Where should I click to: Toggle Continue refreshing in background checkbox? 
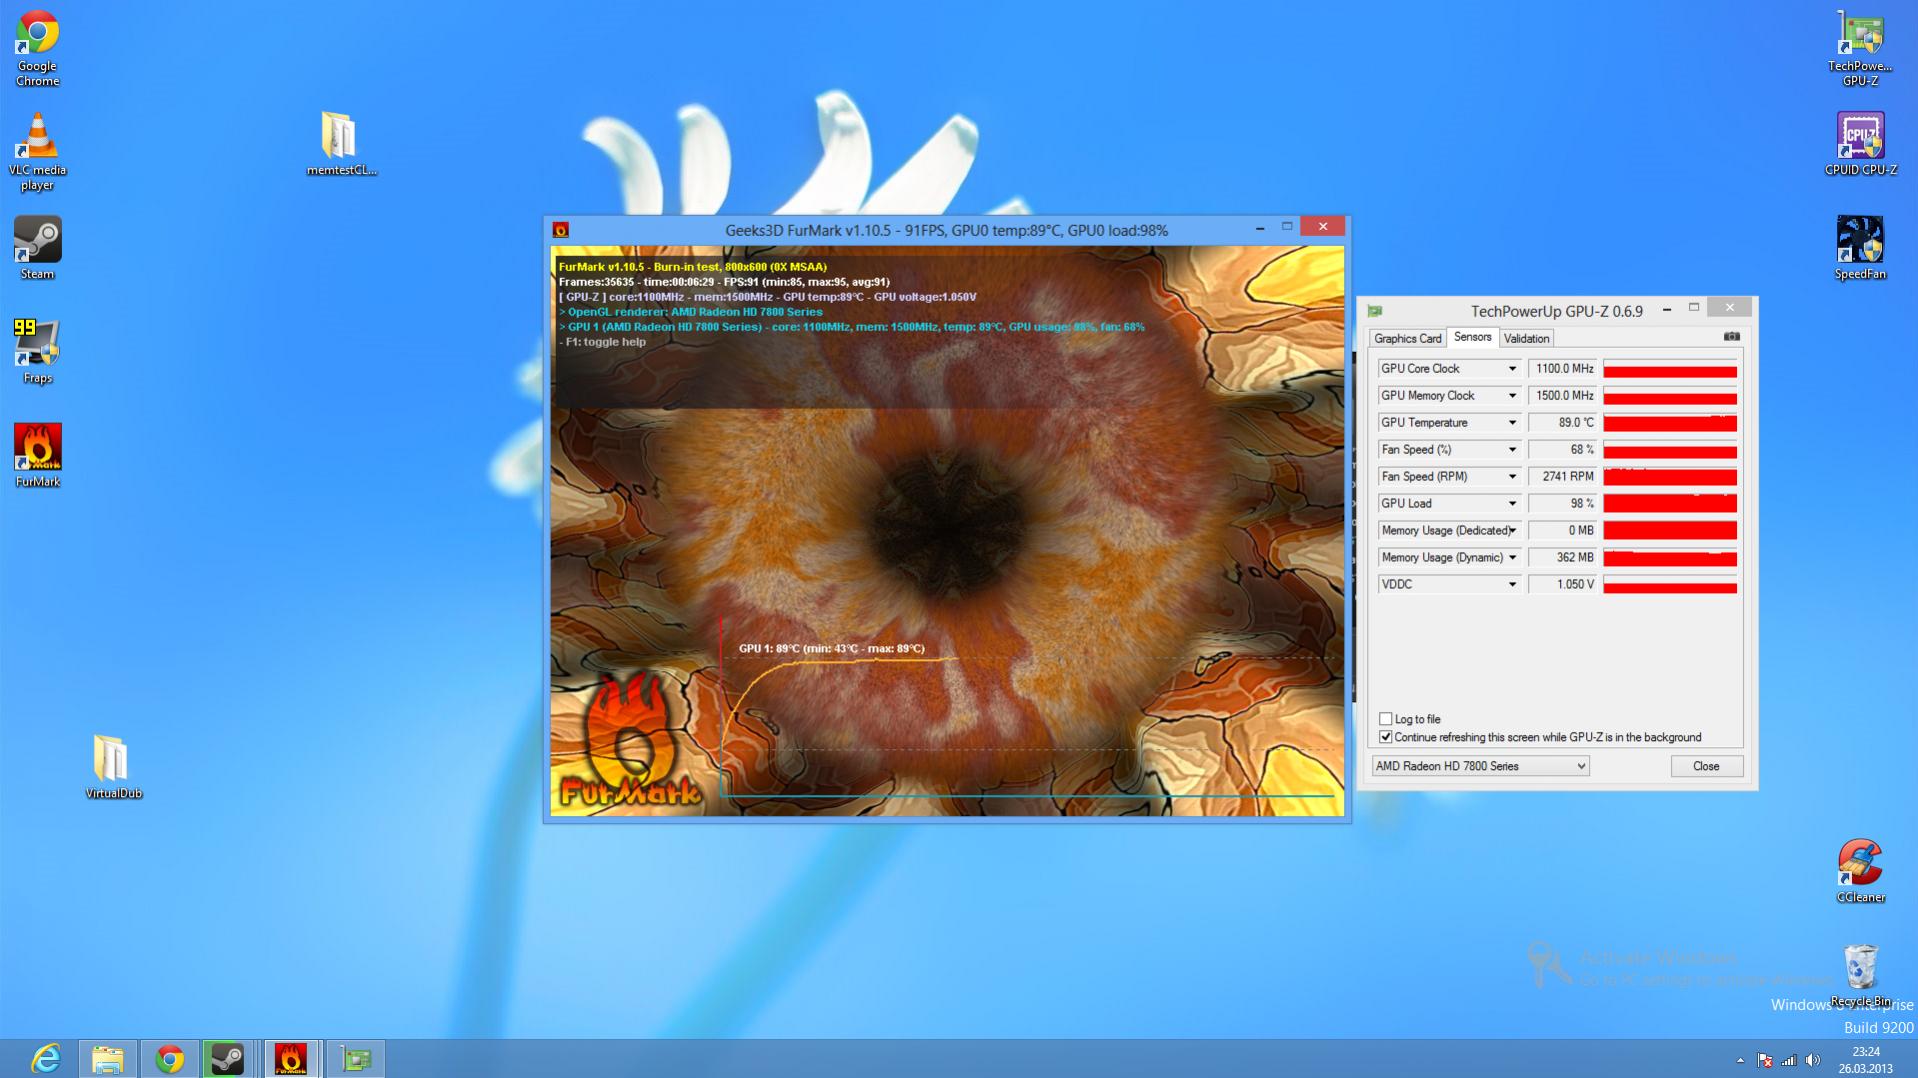point(1386,737)
